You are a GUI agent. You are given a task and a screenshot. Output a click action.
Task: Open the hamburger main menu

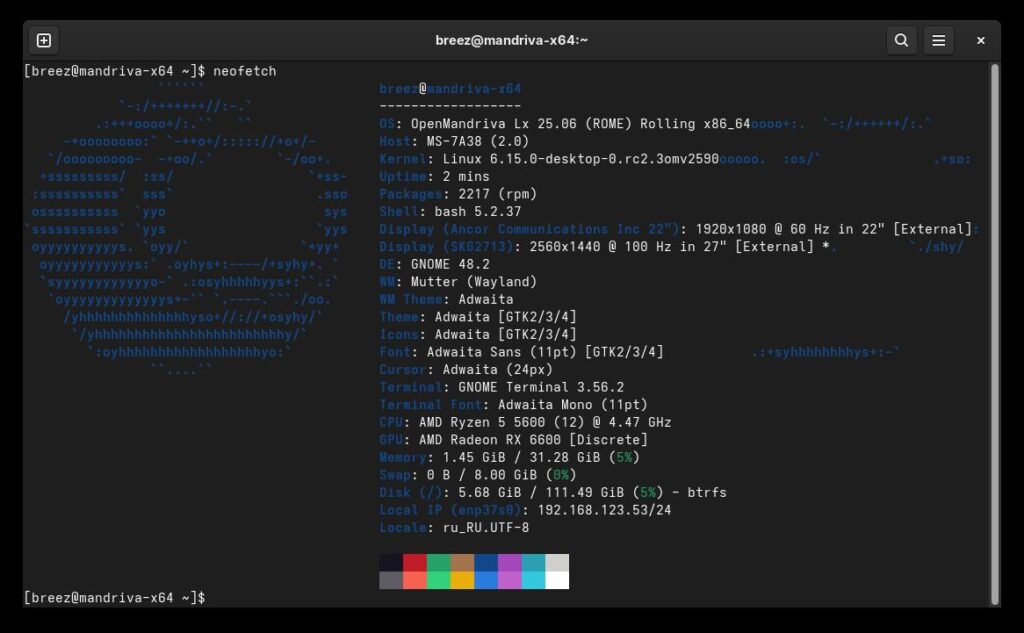(x=938, y=41)
